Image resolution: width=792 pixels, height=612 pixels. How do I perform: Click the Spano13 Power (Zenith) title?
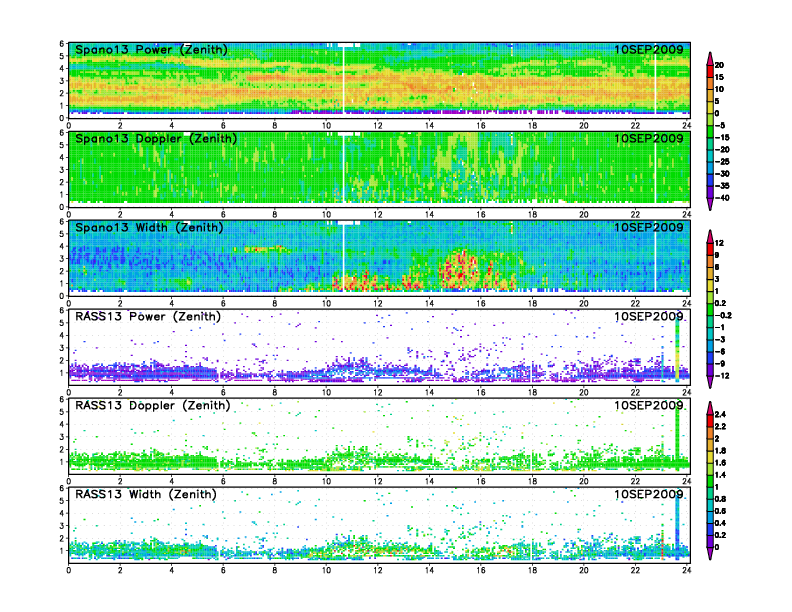coord(151,49)
